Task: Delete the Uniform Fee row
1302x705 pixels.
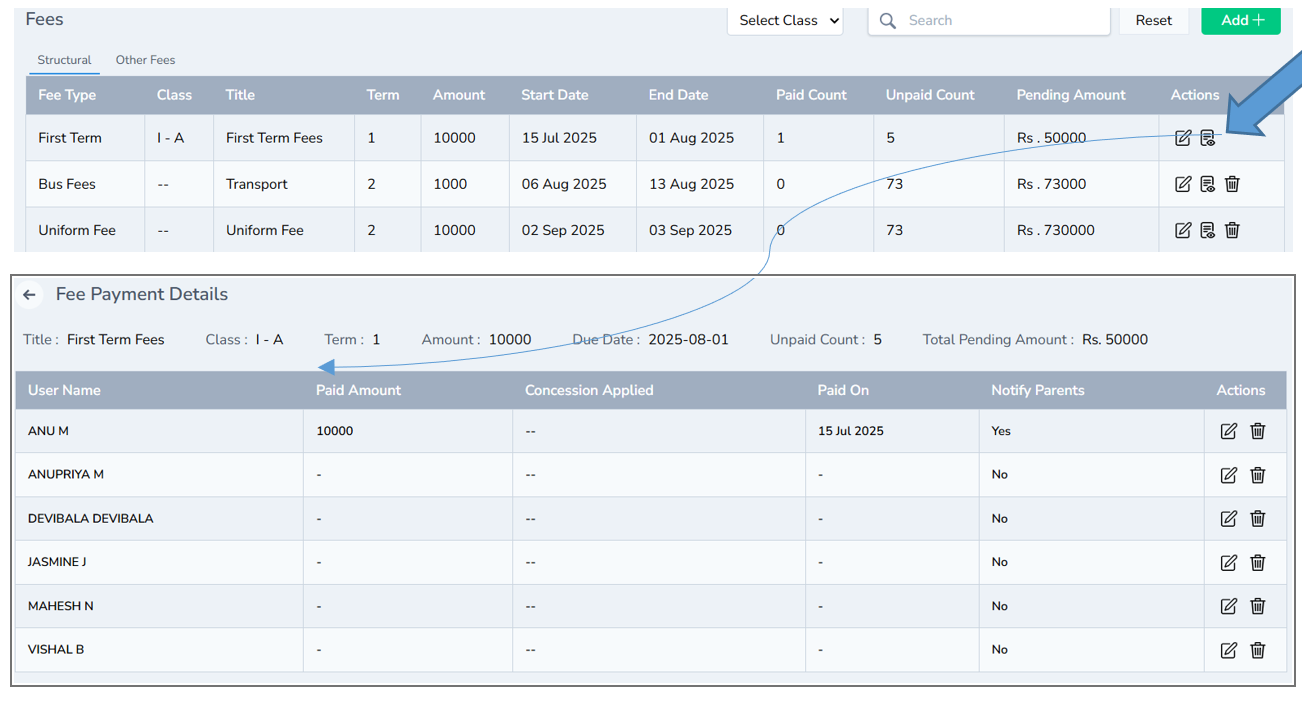Action: click(x=1233, y=230)
